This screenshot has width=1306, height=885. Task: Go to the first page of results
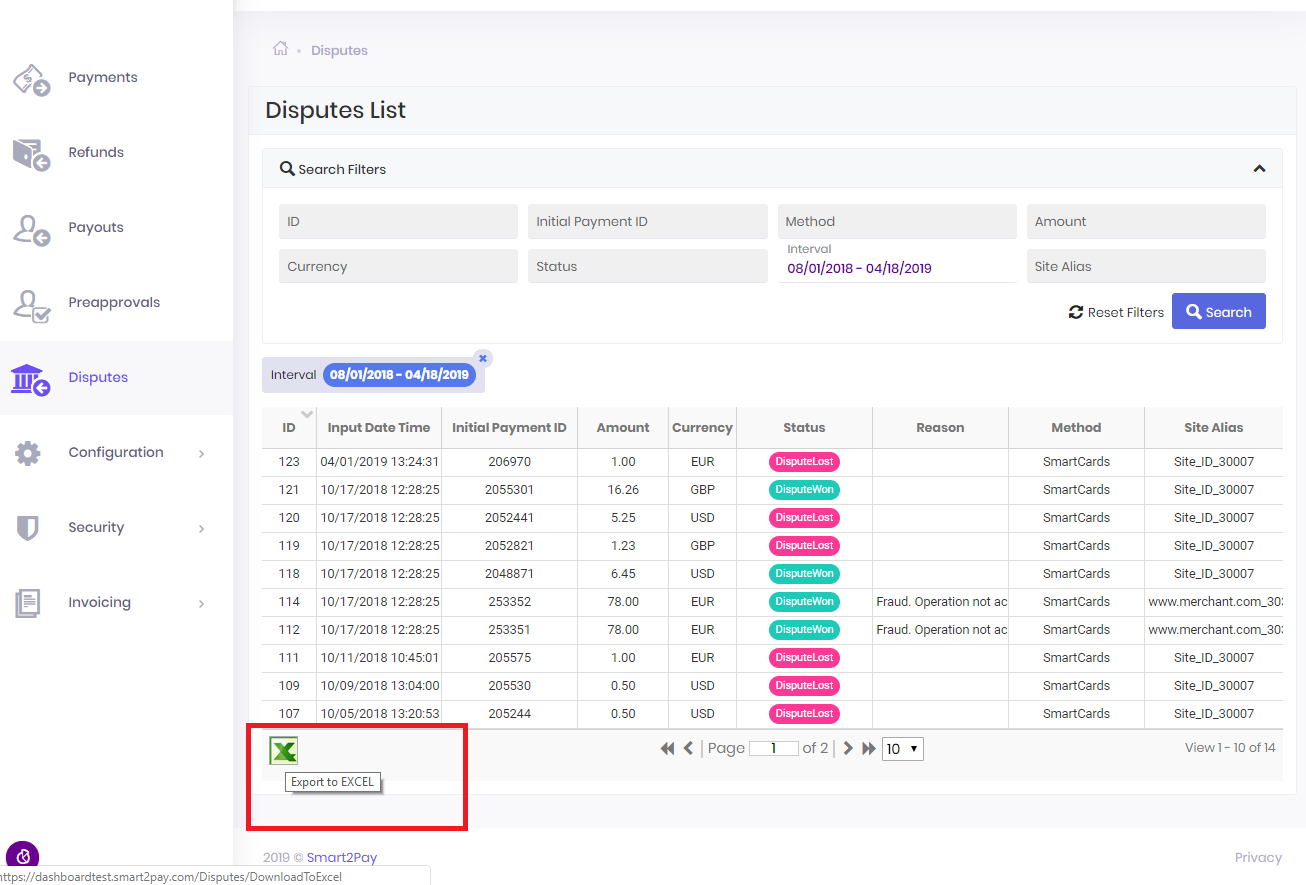click(x=667, y=748)
